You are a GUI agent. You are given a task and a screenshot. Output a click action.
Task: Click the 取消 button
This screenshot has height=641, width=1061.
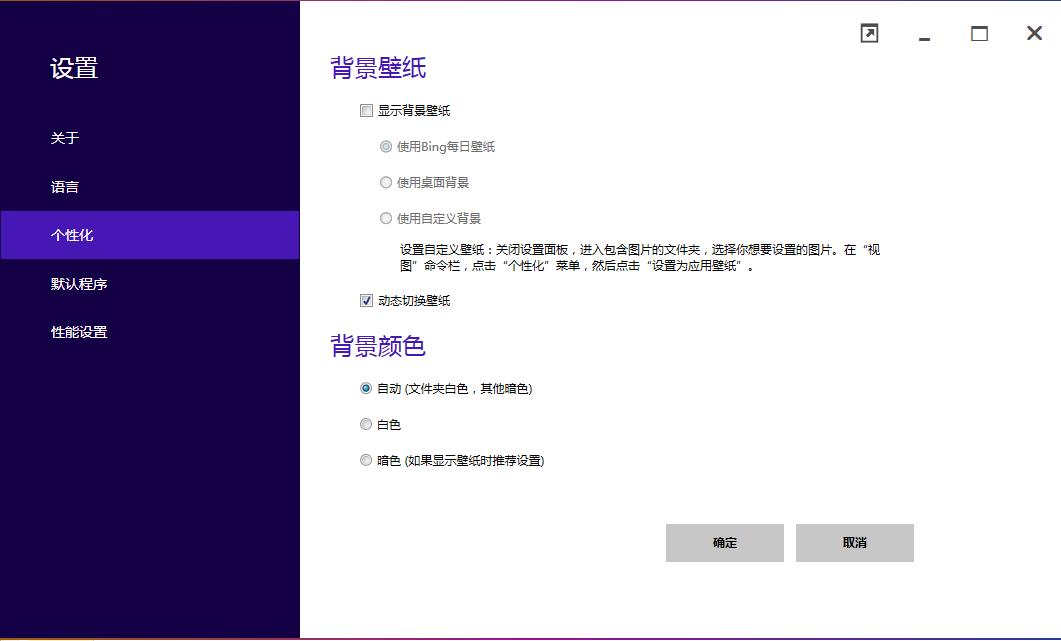point(854,543)
